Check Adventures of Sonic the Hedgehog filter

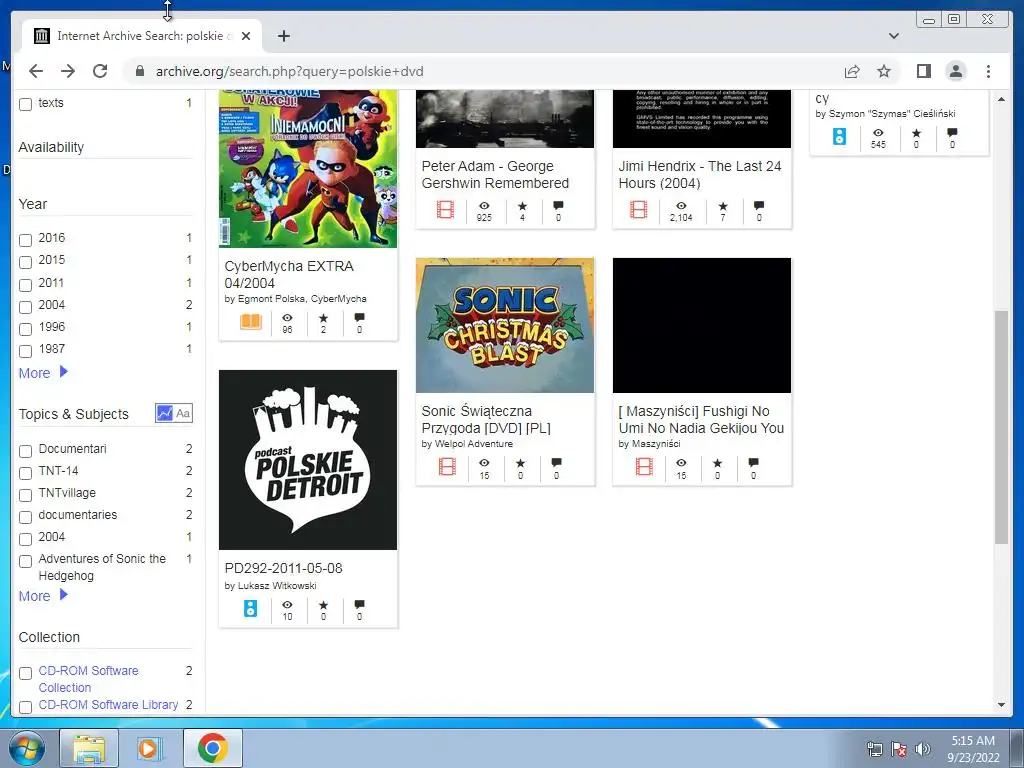(25, 561)
